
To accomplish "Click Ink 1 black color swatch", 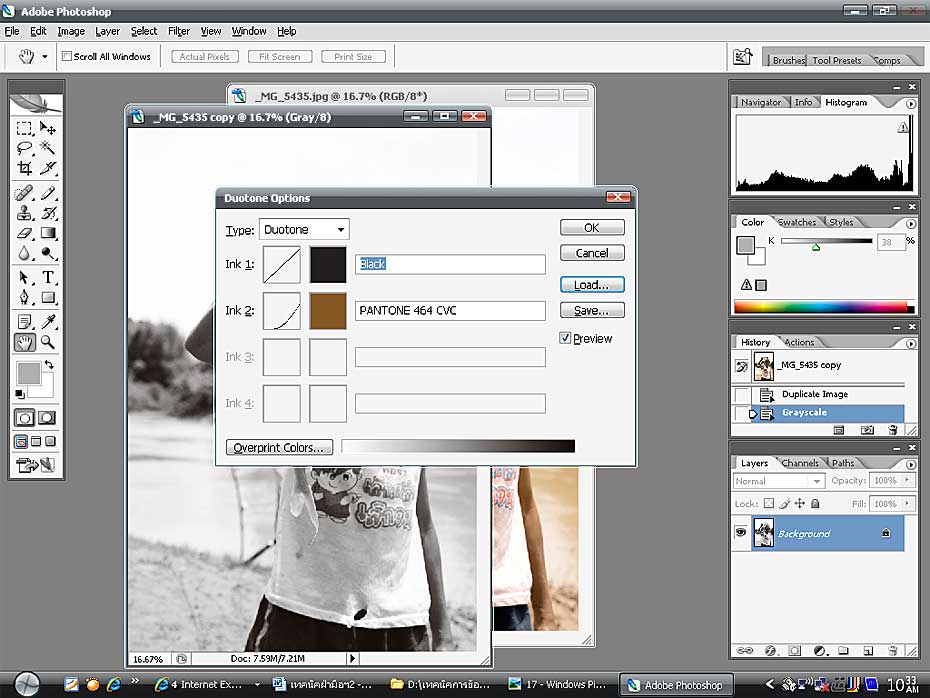I will coord(328,264).
